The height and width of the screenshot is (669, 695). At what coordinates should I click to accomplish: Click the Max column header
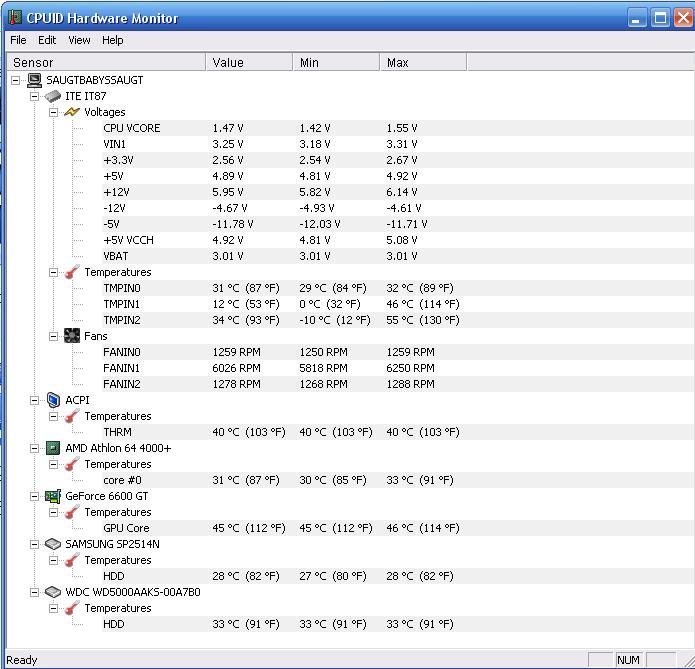point(423,62)
